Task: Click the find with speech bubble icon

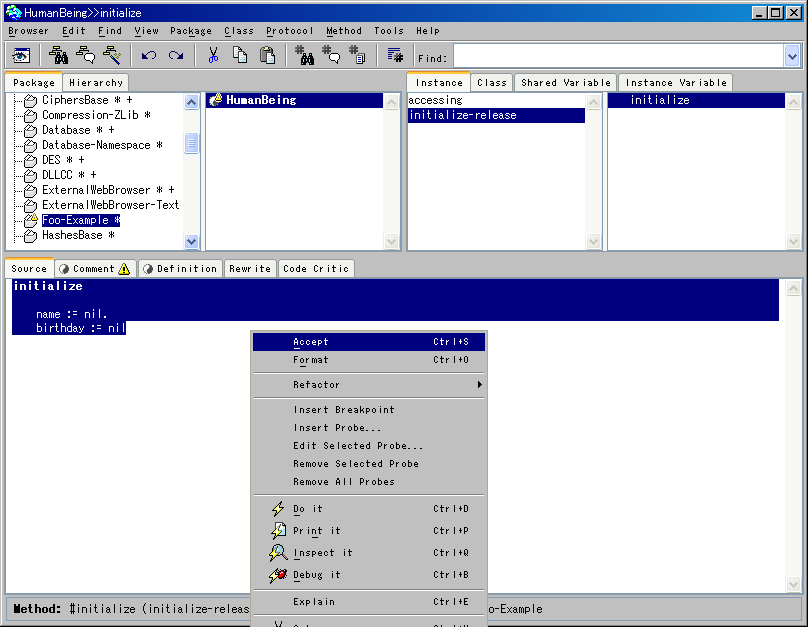Action: coord(85,55)
